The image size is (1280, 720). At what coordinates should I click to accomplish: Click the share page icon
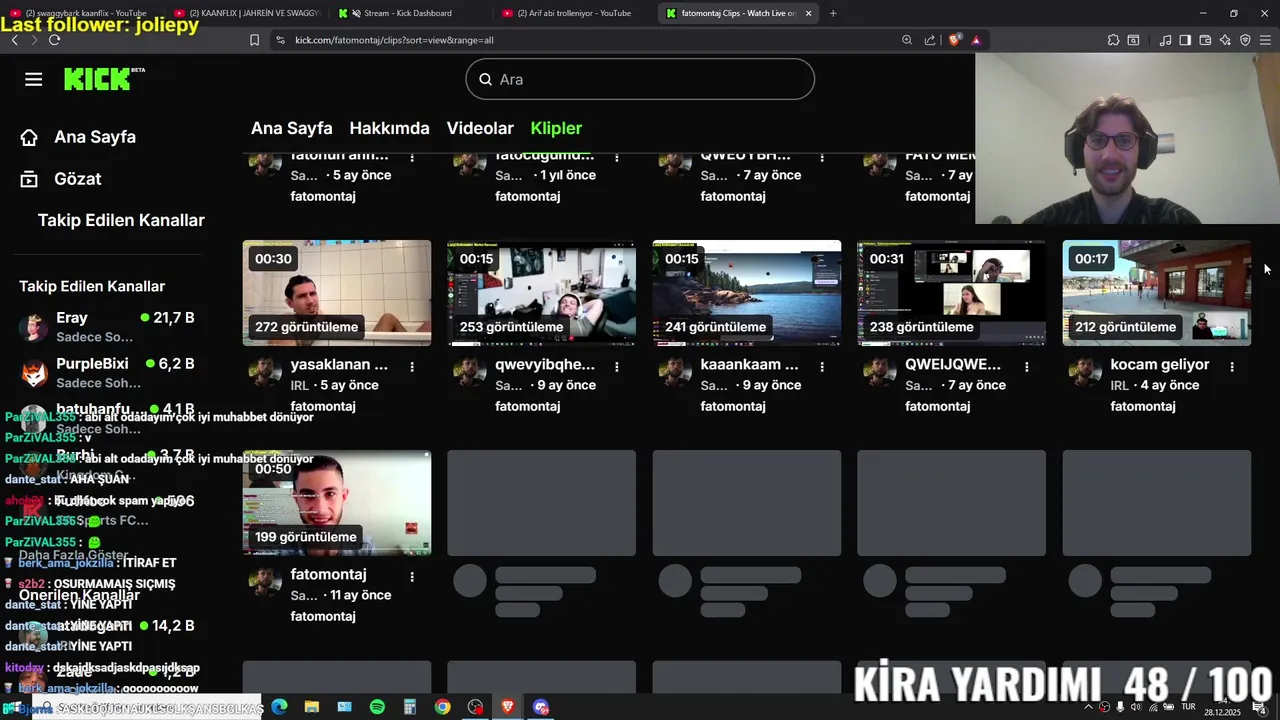(930, 40)
